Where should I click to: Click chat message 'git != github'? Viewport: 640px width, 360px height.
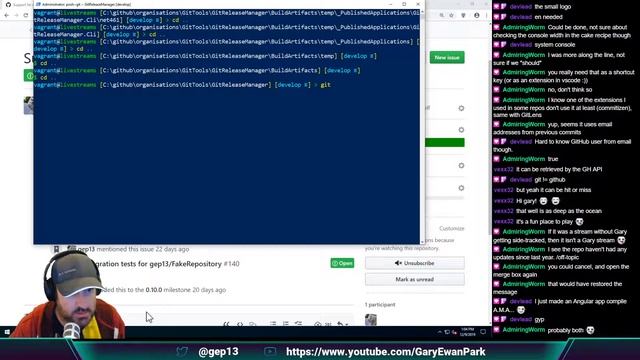click(x=550, y=180)
